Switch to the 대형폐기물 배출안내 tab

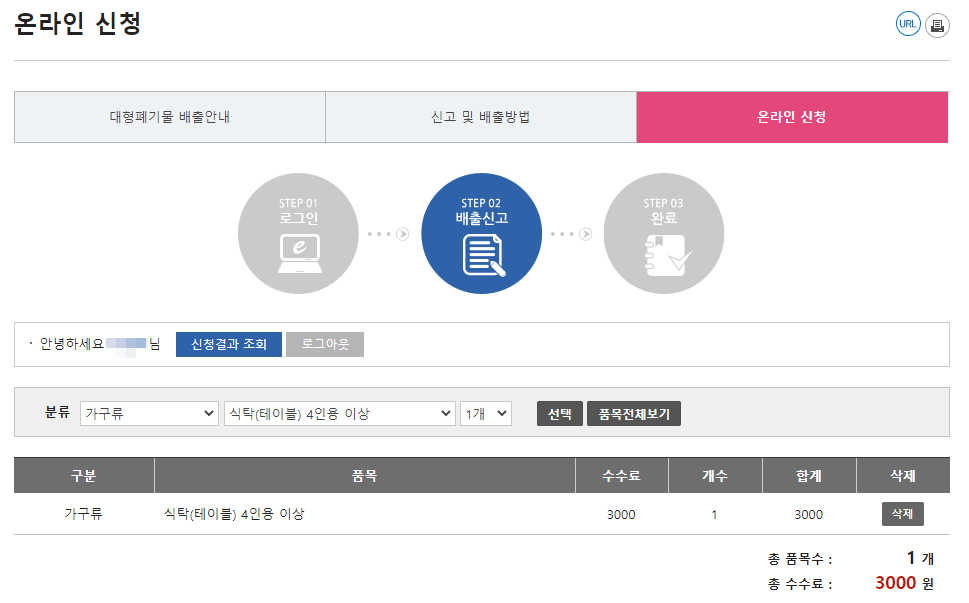click(x=169, y=117)
